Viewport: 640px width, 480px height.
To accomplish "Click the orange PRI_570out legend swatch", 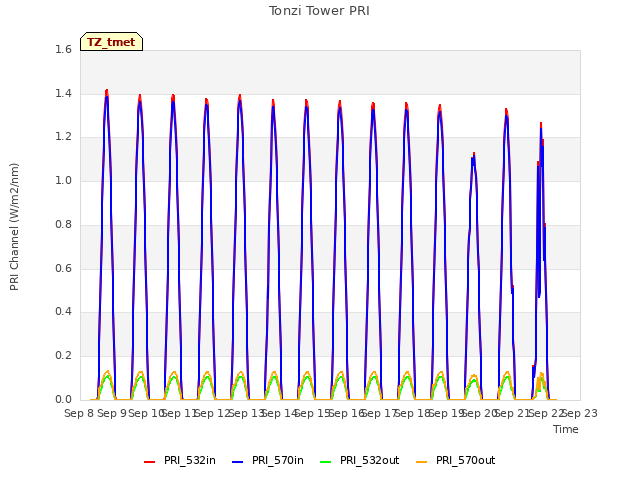I will [422, 462].
